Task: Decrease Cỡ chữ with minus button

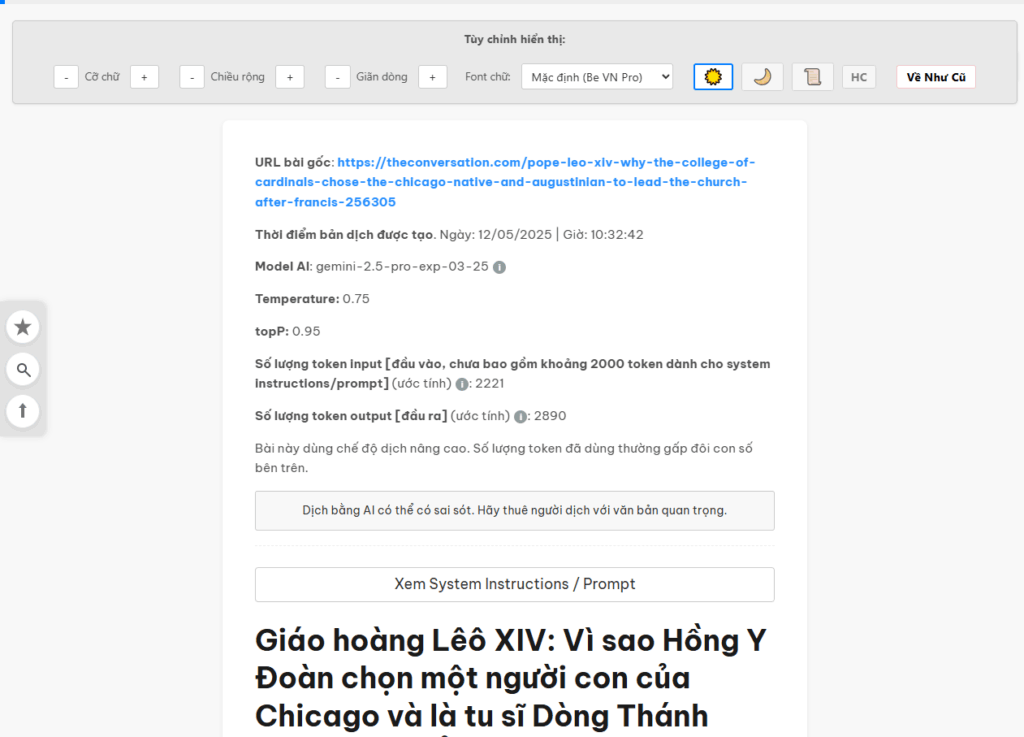Action: 66,77
